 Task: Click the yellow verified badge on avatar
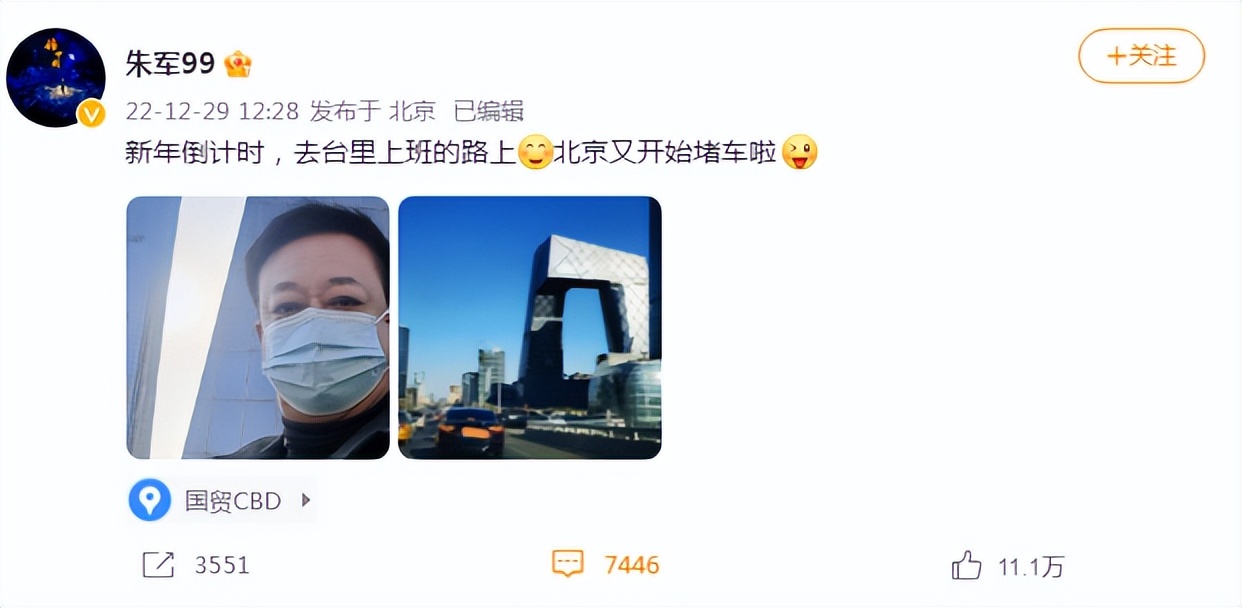coord(92,115)
